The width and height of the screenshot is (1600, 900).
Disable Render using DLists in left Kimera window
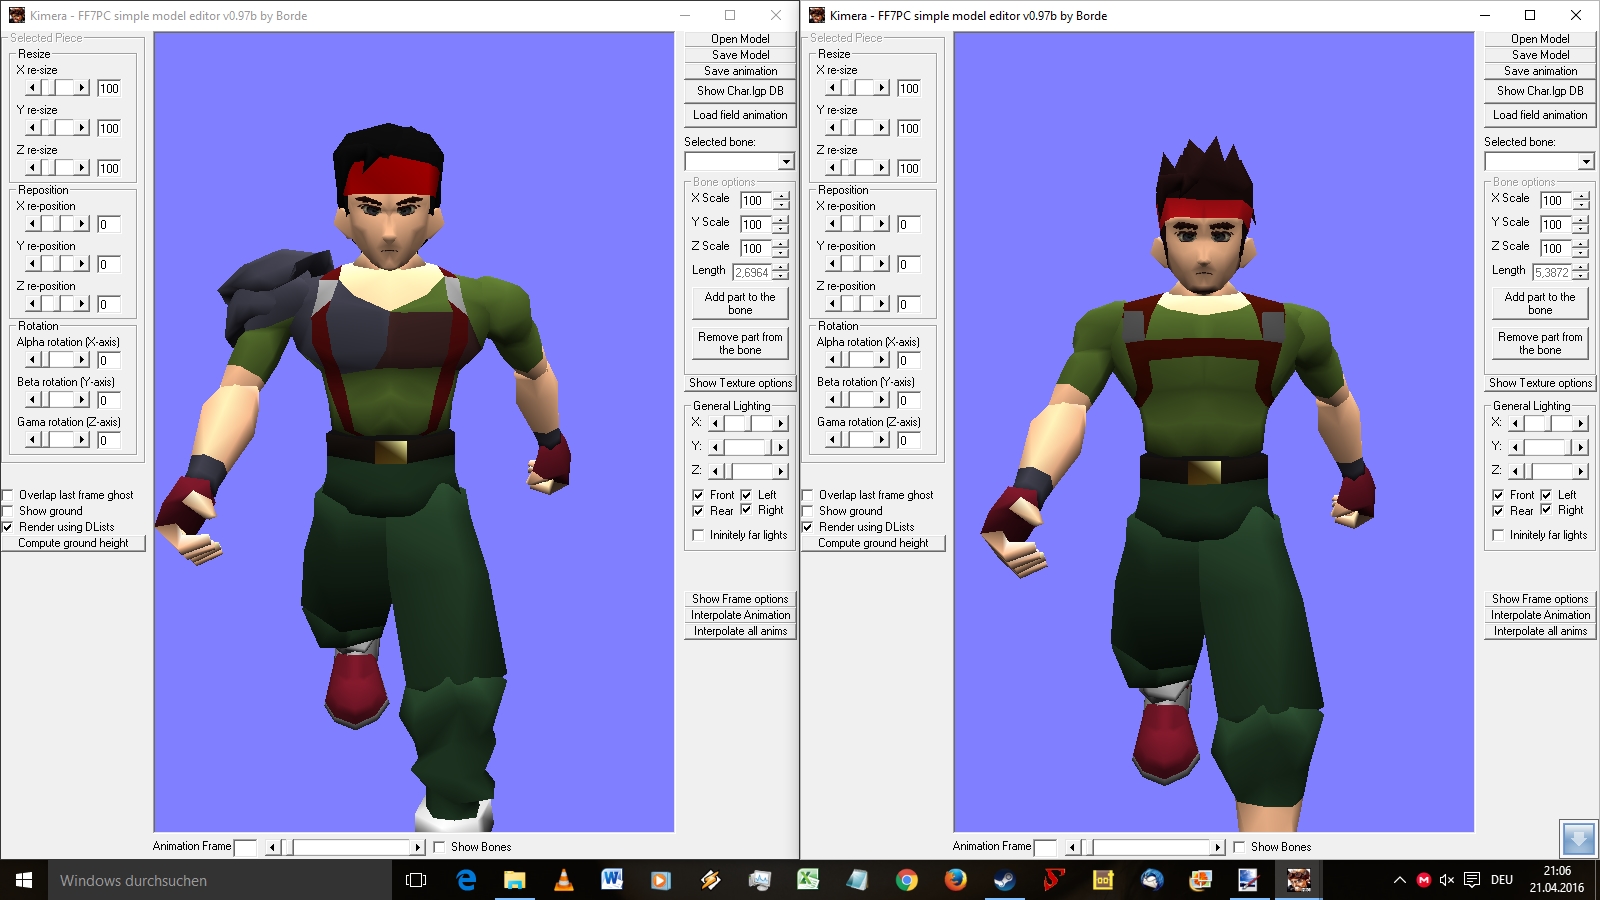click(x=8, y=527)
